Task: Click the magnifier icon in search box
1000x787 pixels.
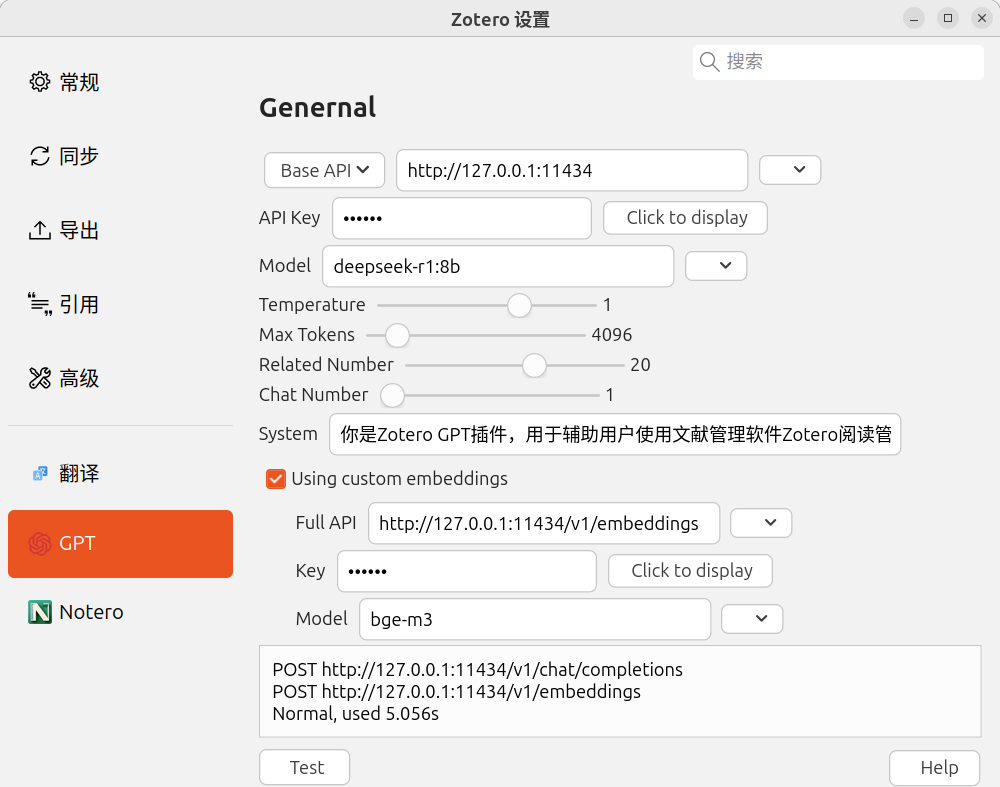Action: click(x=709, y=62)
